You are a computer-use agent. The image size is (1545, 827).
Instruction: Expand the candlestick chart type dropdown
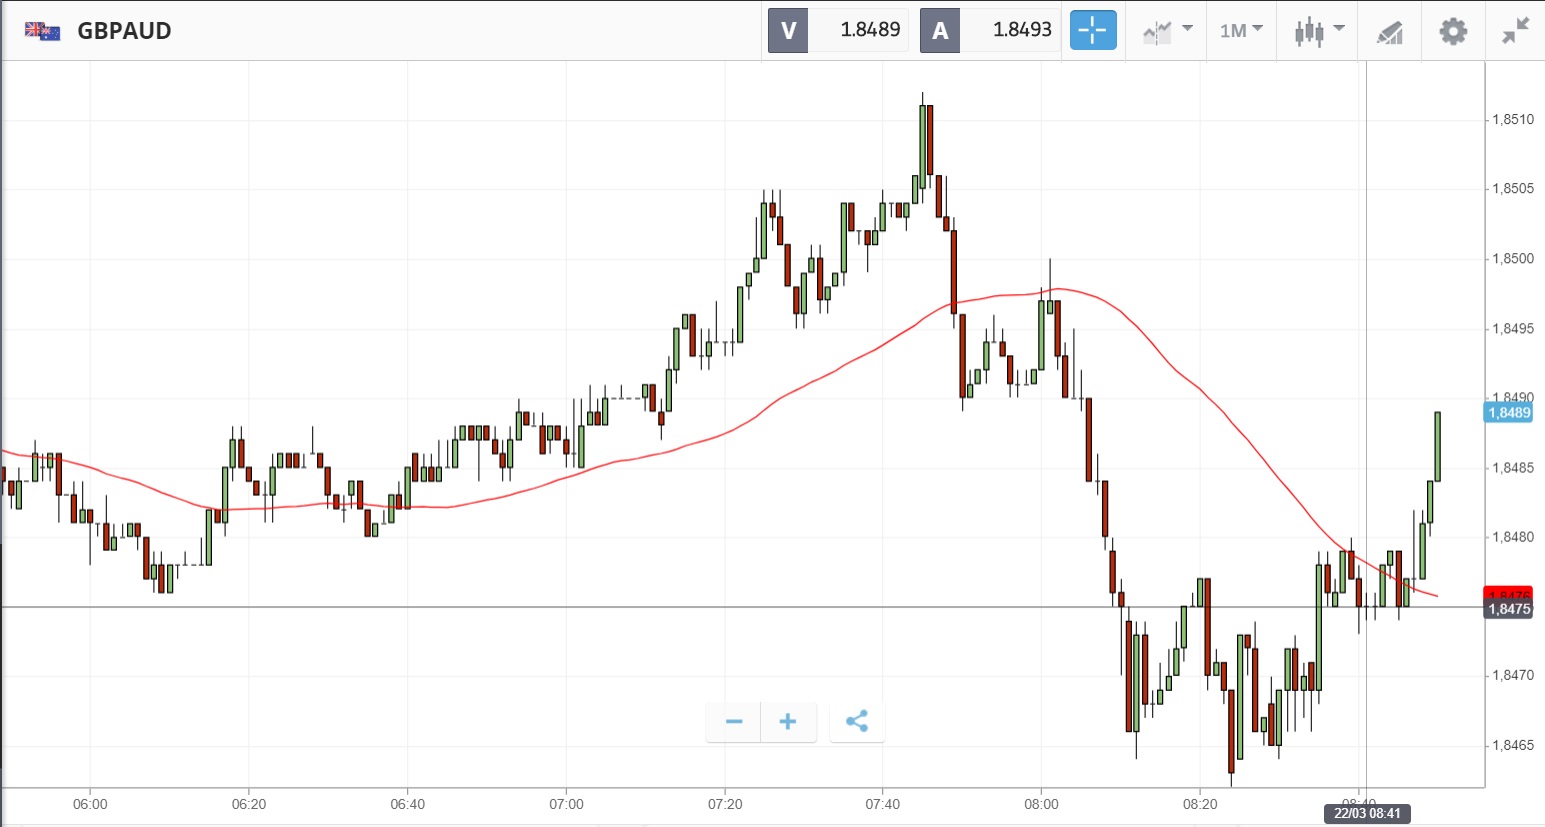(1319, 31)
